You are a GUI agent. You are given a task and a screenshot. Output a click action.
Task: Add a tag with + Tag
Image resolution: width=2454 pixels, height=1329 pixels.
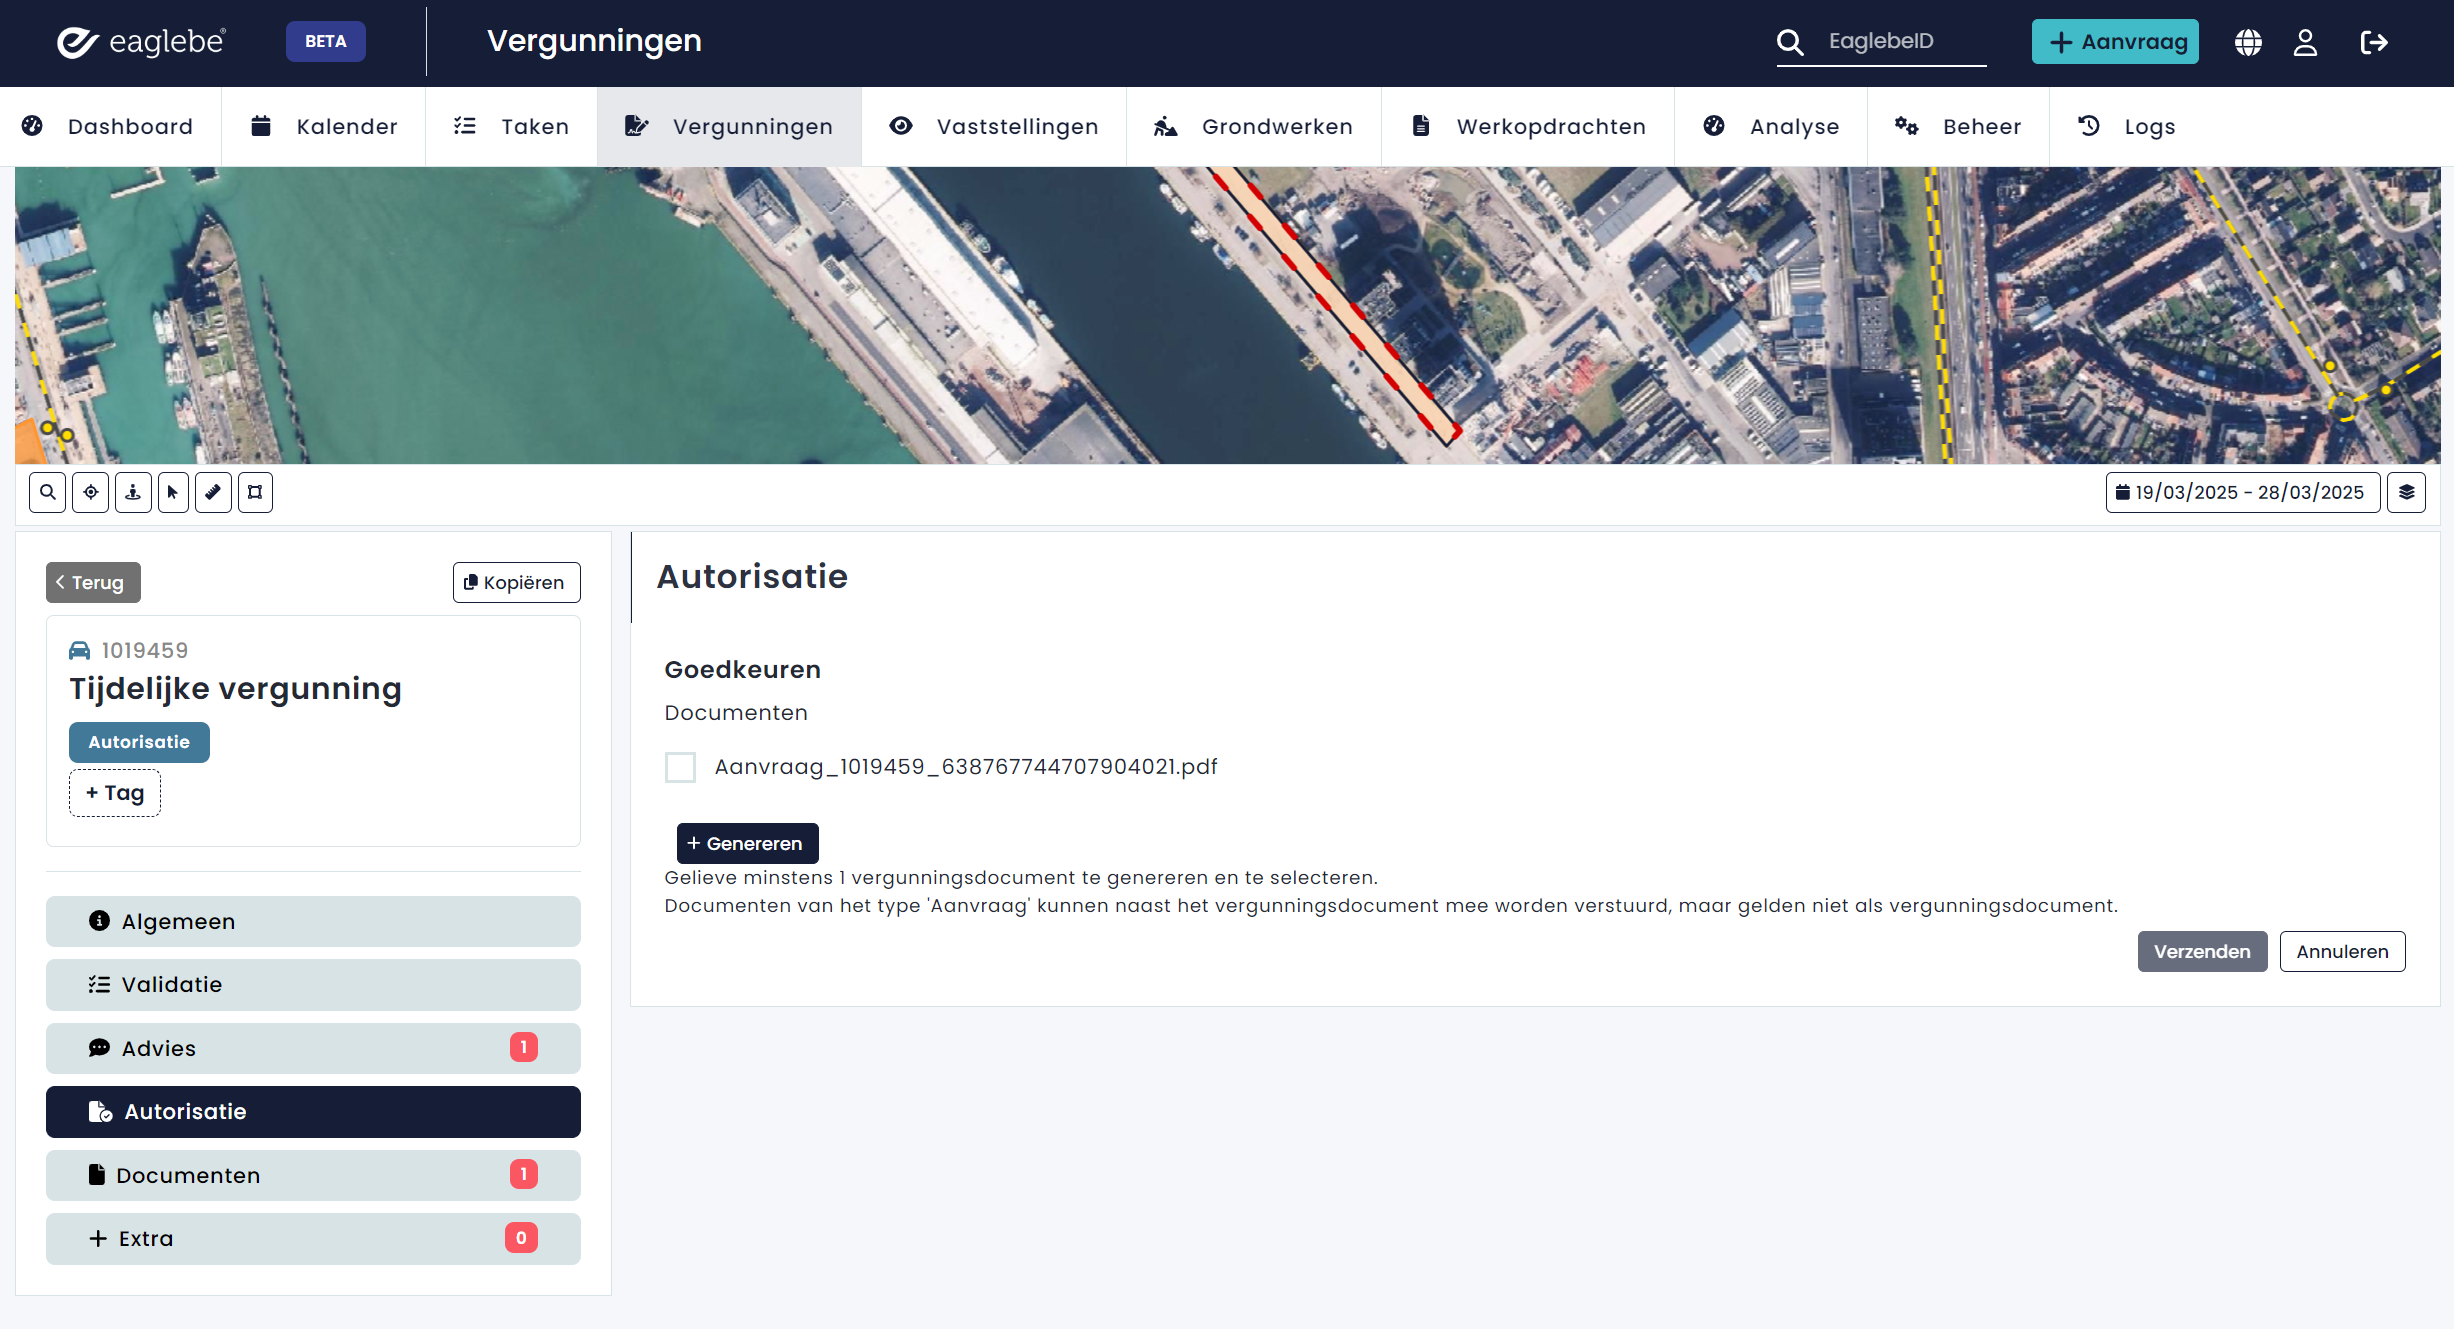115,792
